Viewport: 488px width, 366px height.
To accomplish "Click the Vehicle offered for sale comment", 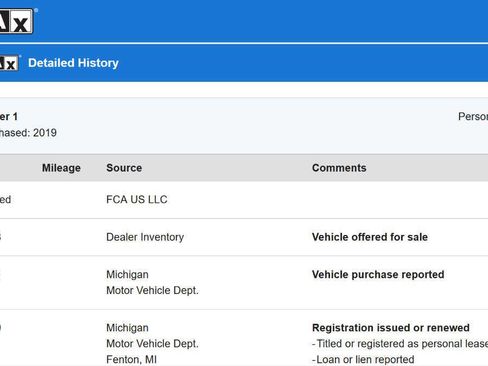I will click(x=370, y=237).
